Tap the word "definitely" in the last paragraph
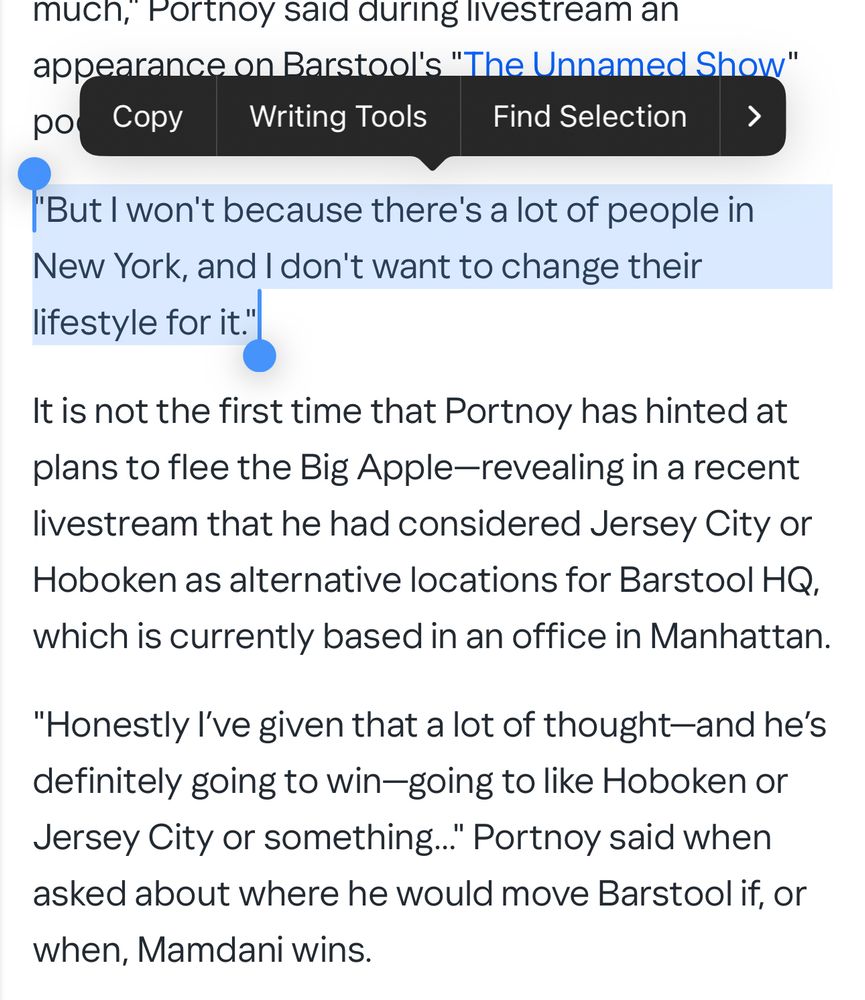The image size is (865, 1000). (x=107, y=781)
